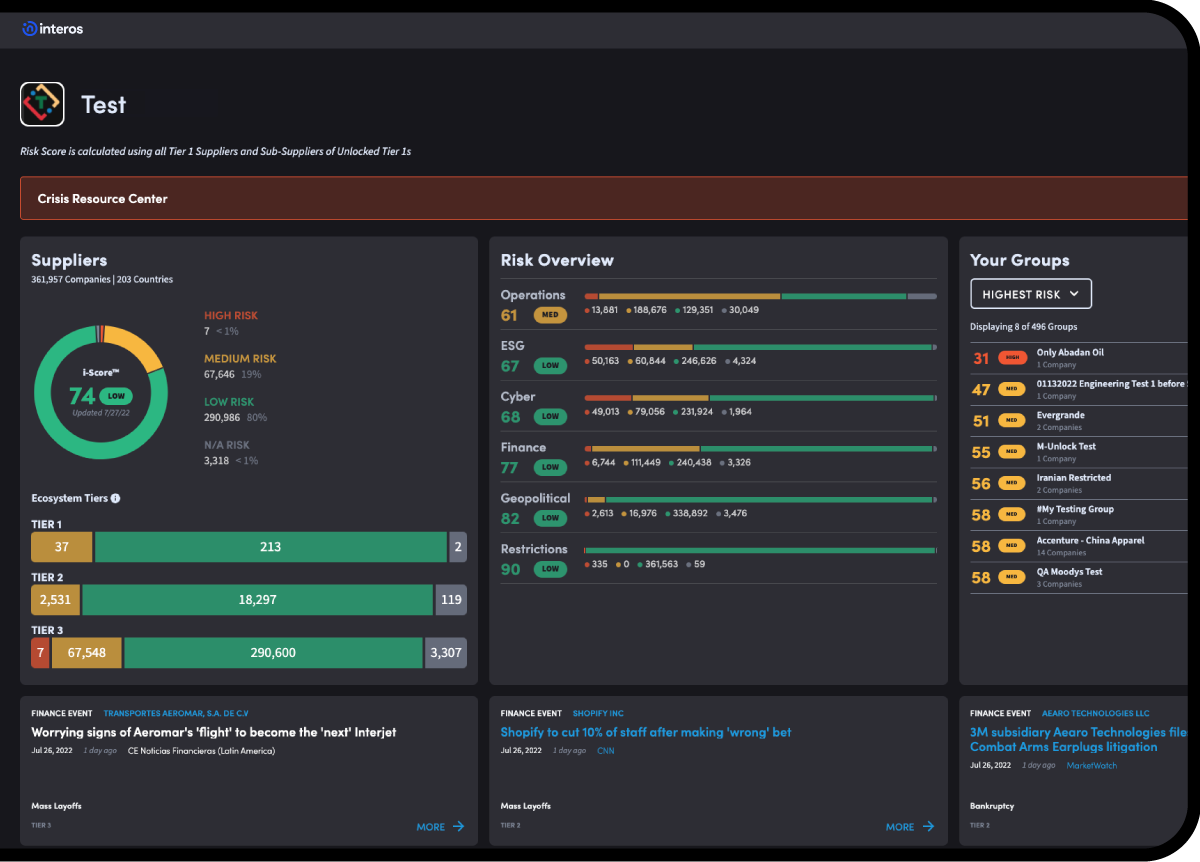Select the Tier 3 segment showing 67,548
Viewport: 1200px width, 862px height.
click(x=86, y=653)
